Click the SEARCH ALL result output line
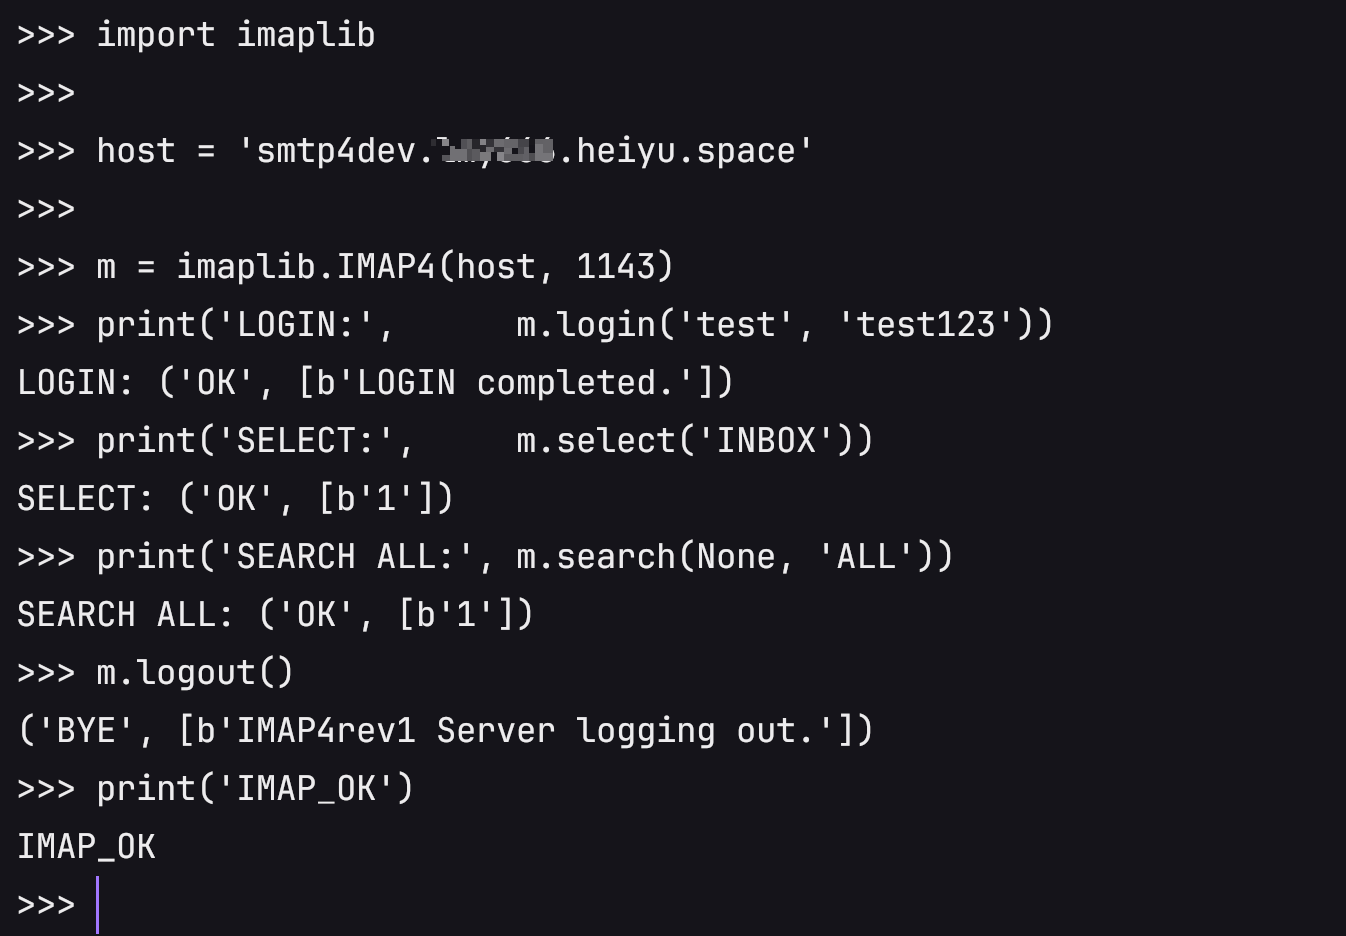The image size is (1346, 936). 276,615
